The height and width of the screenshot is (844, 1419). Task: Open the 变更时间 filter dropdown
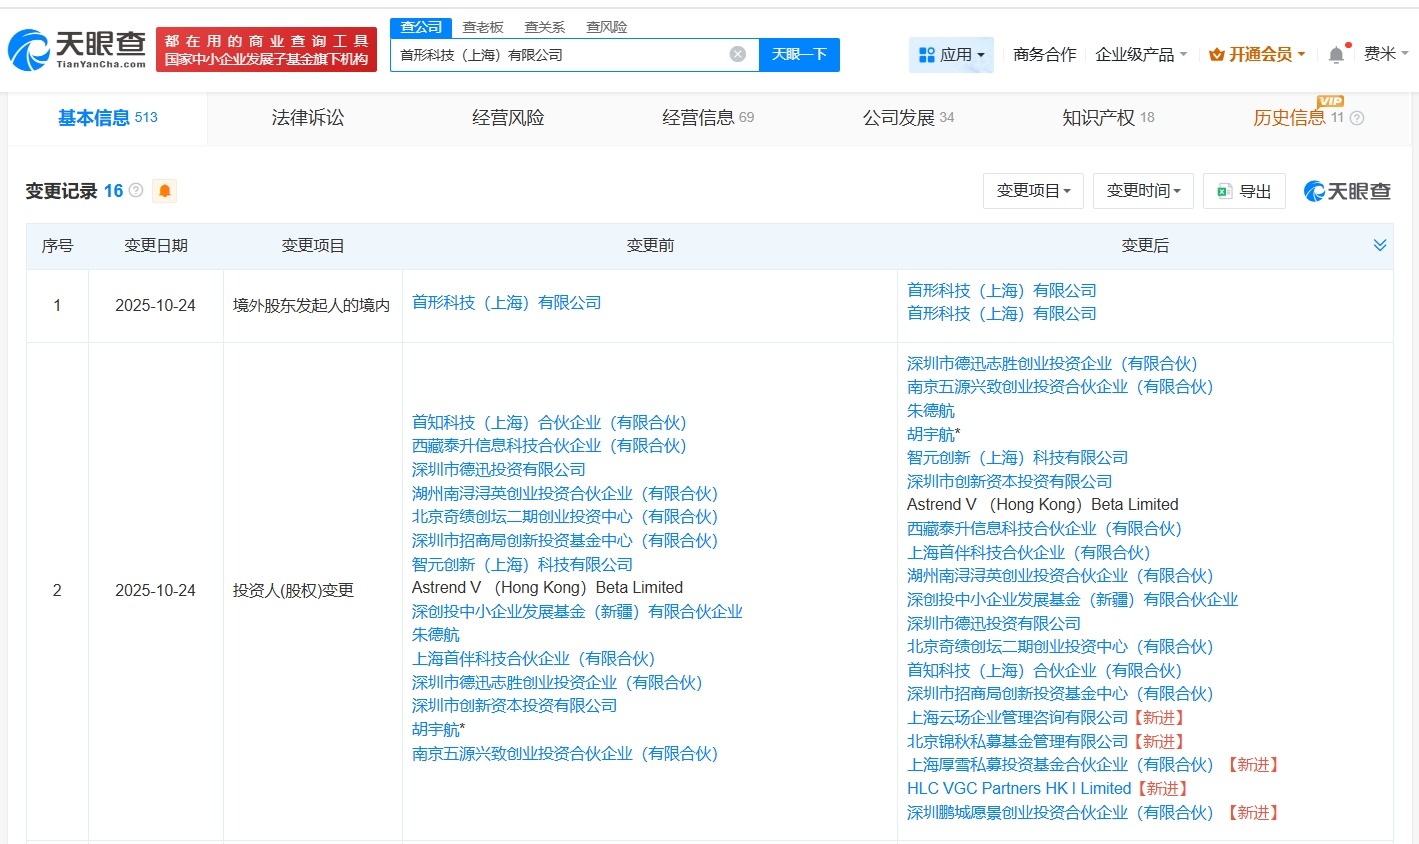point(1142,190)
